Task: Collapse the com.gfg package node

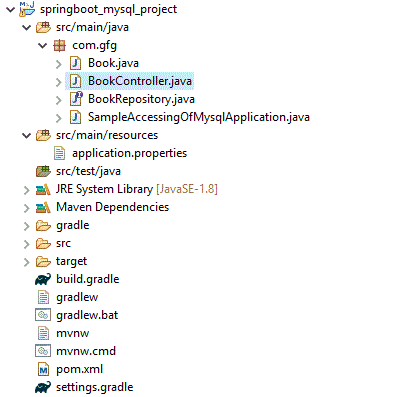Action: tap(43, 45)
